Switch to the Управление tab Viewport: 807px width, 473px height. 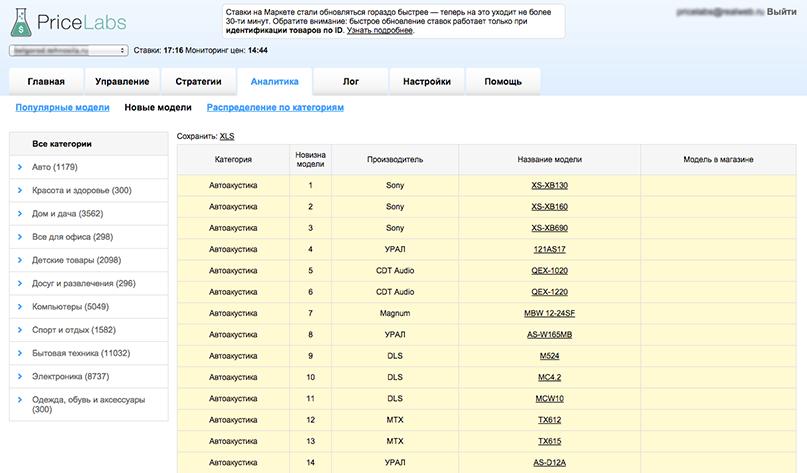pos(122,81)
